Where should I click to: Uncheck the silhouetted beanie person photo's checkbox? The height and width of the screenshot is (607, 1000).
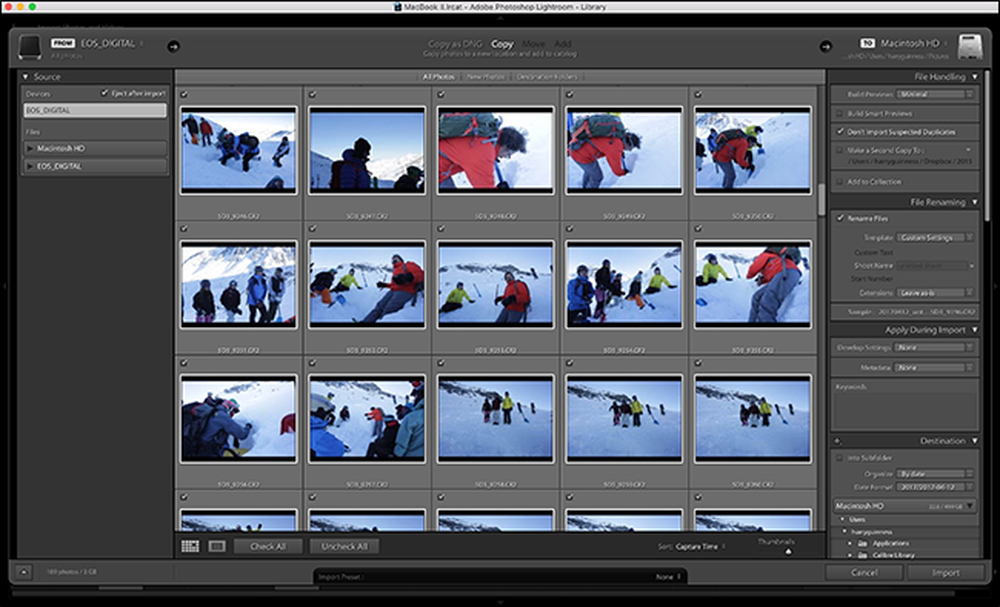(x=312, y=94)
